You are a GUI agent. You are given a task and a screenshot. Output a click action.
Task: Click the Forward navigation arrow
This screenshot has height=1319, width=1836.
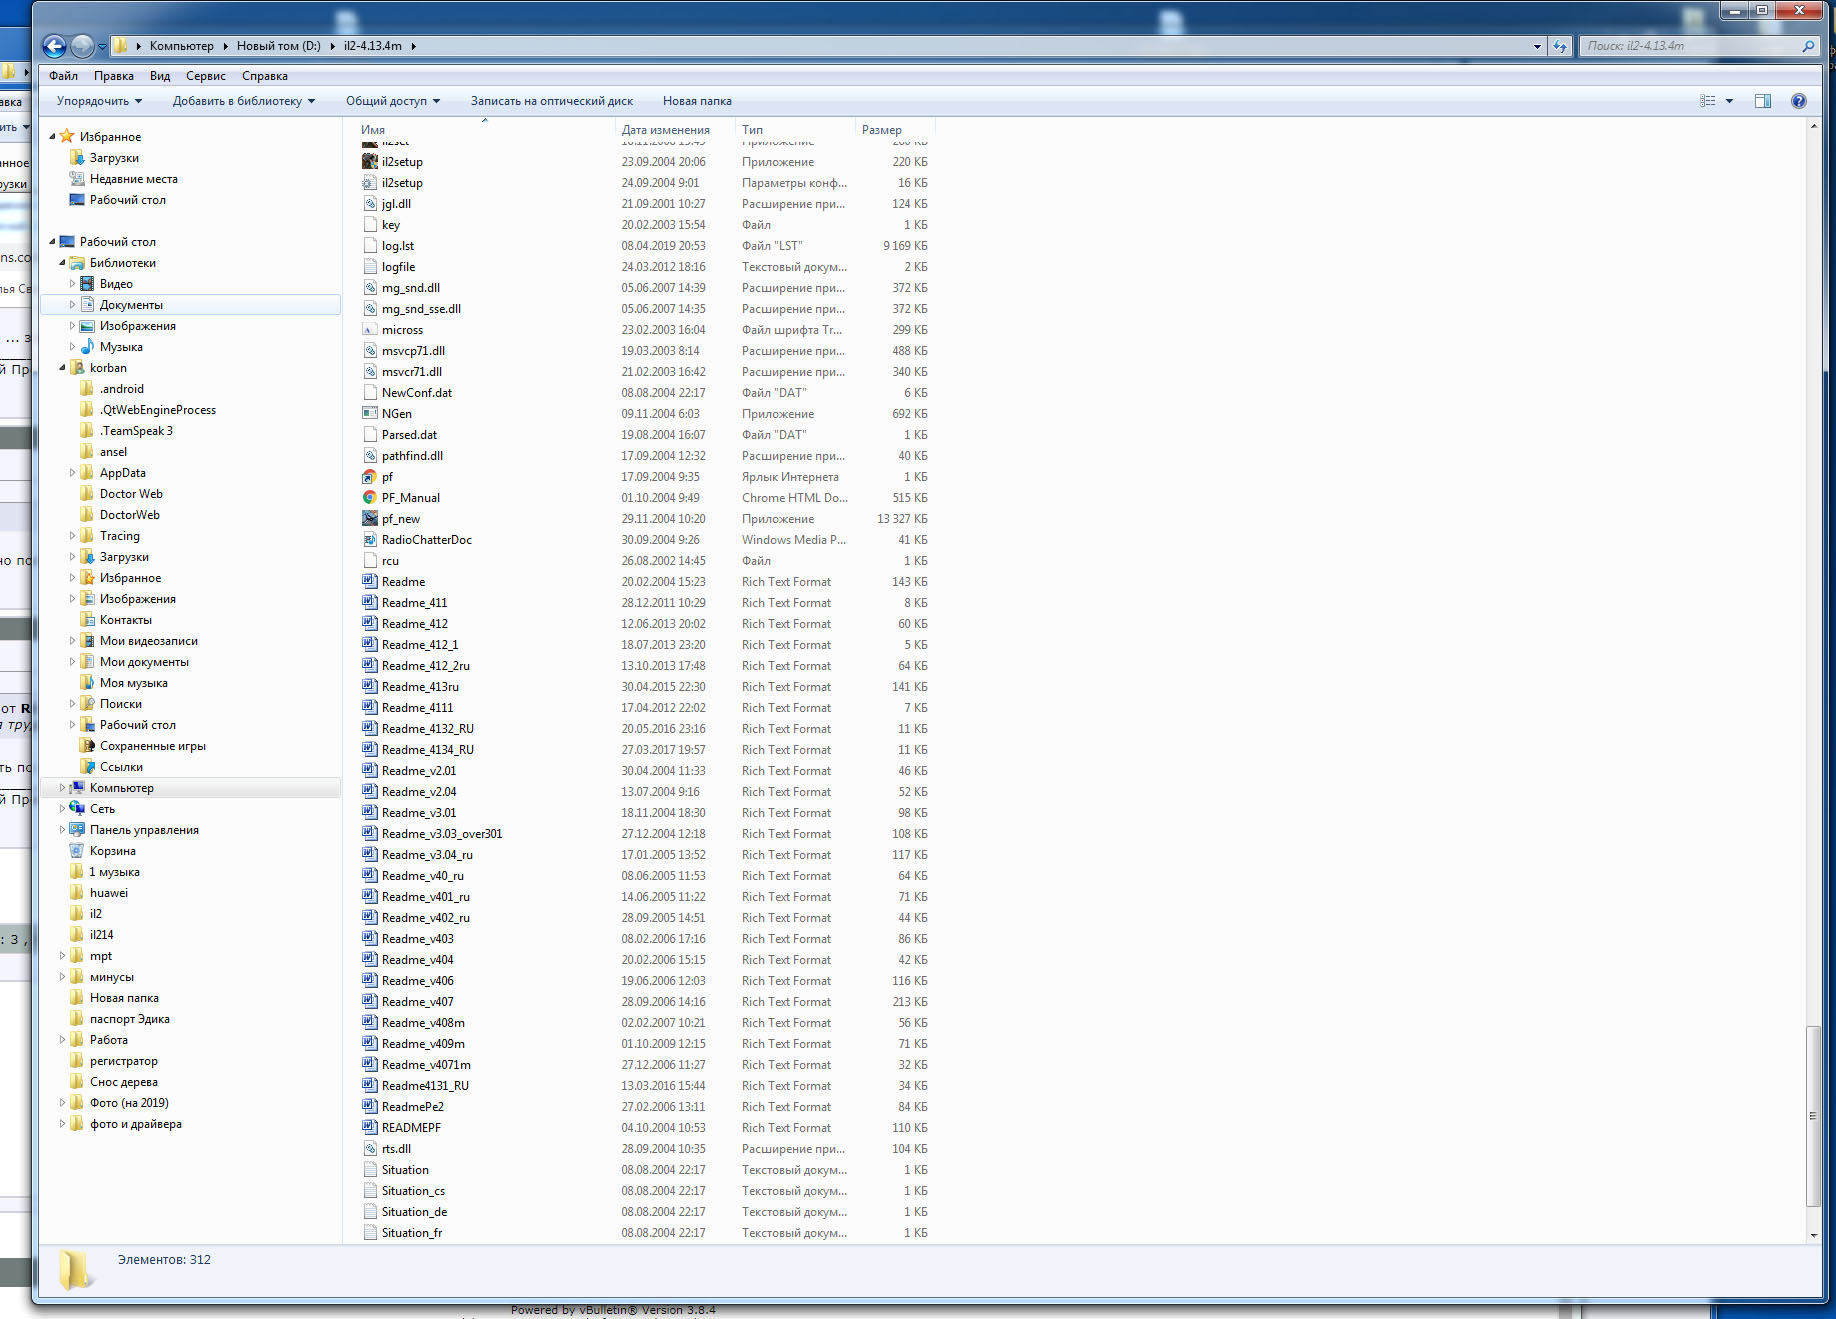click(82, 46)
